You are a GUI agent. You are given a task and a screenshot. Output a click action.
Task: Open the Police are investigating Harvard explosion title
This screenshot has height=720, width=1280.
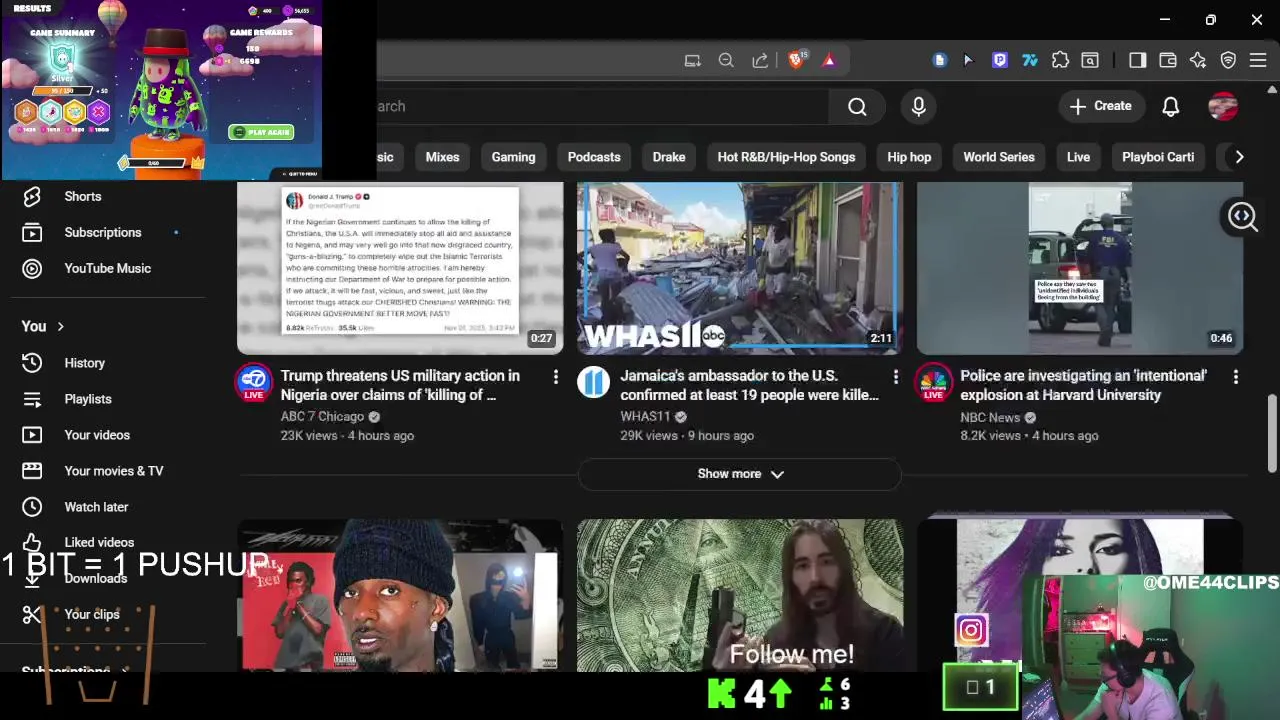(1083, 385)
